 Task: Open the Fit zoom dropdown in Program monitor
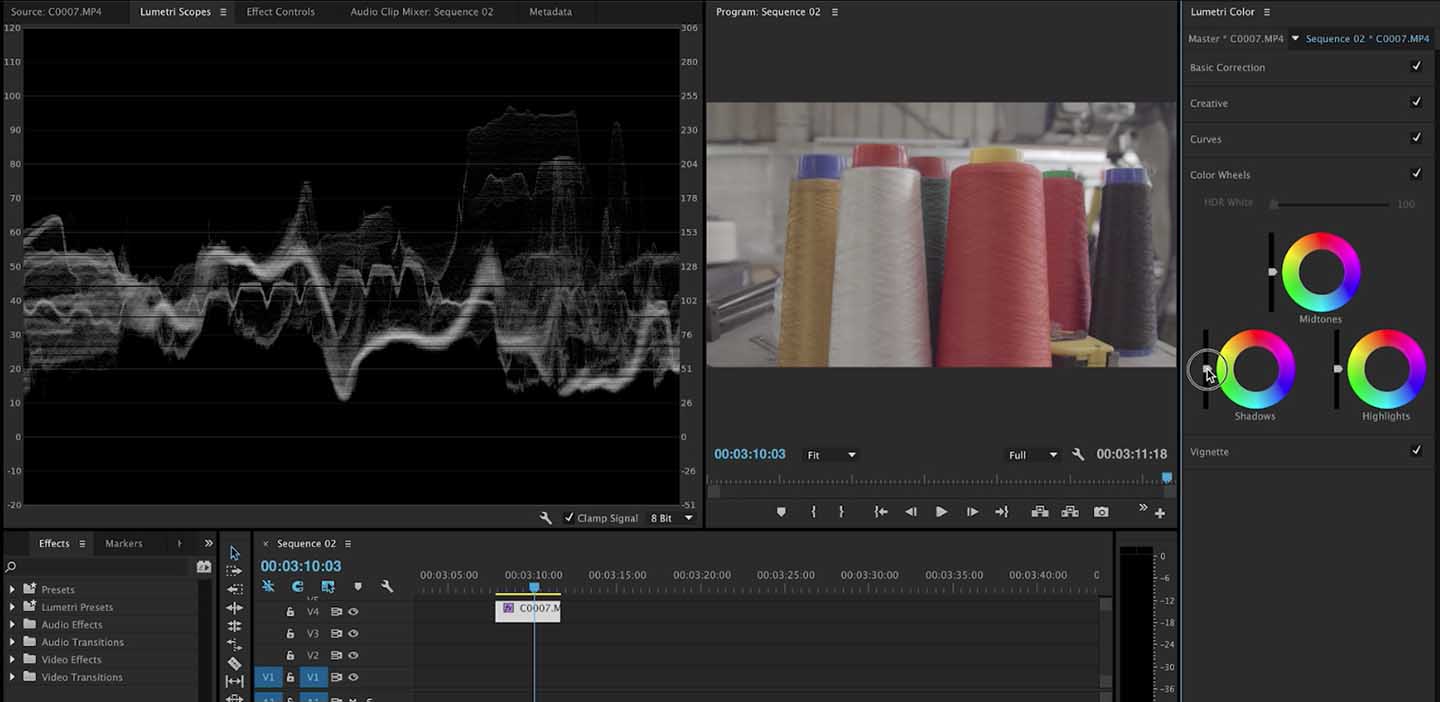(x=828, y=454)
